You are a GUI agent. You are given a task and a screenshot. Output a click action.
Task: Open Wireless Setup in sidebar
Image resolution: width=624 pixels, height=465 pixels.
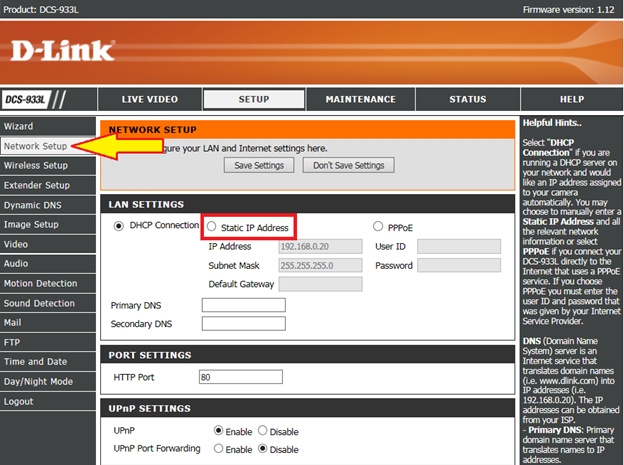(x=36, y=165)
